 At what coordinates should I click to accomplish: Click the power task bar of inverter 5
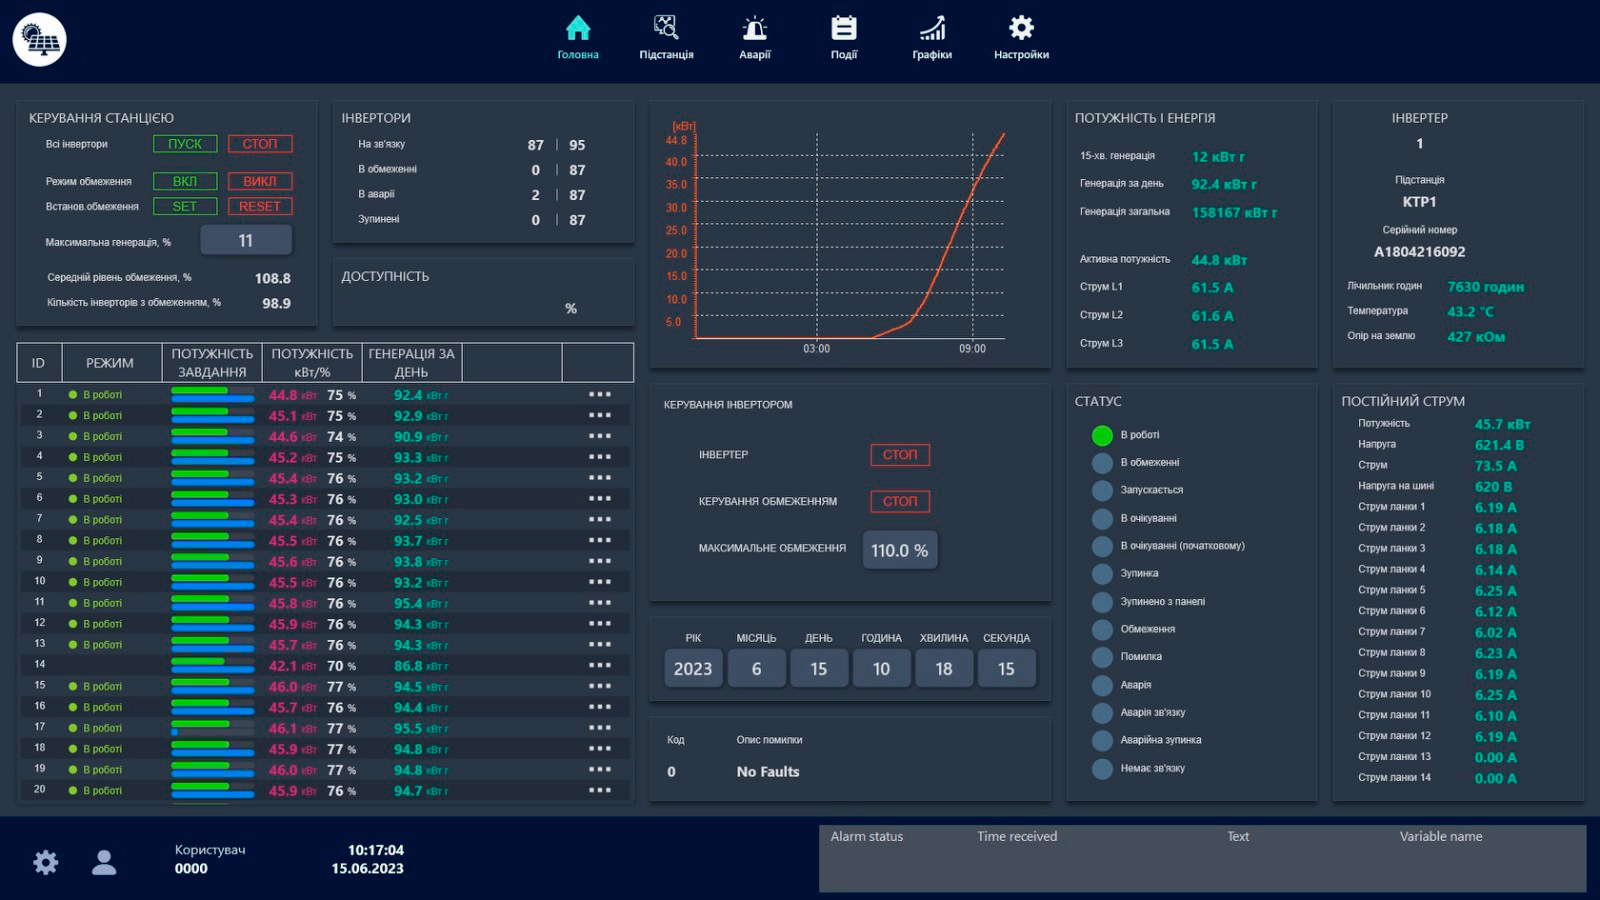(212, 478)
